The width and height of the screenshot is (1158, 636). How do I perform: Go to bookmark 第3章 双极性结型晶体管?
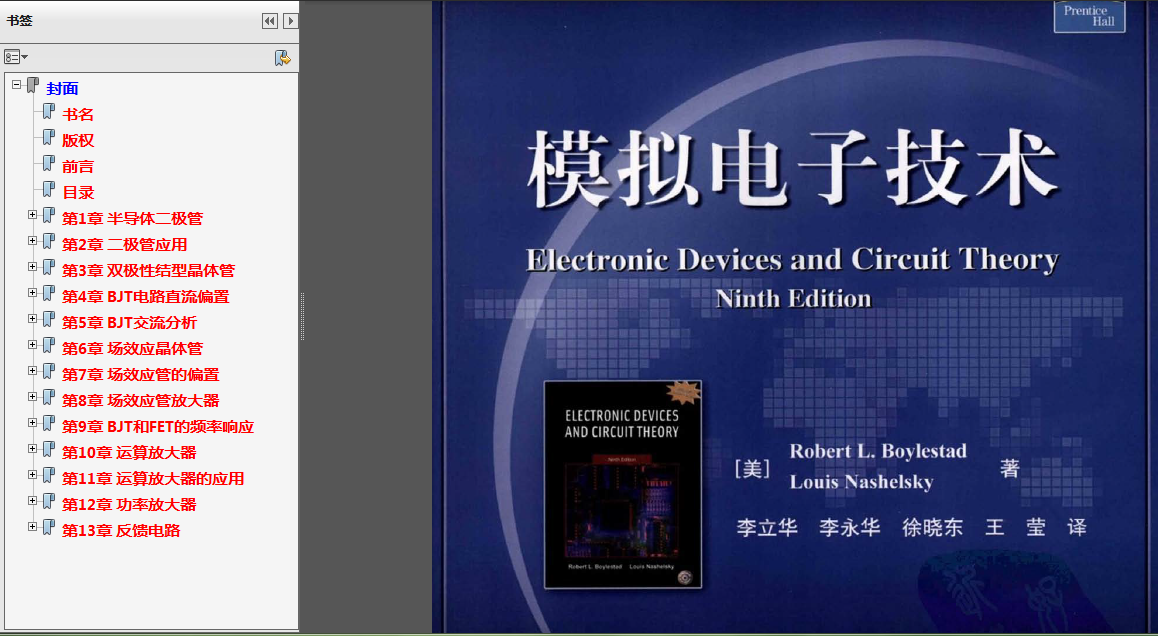coord(148,270)
